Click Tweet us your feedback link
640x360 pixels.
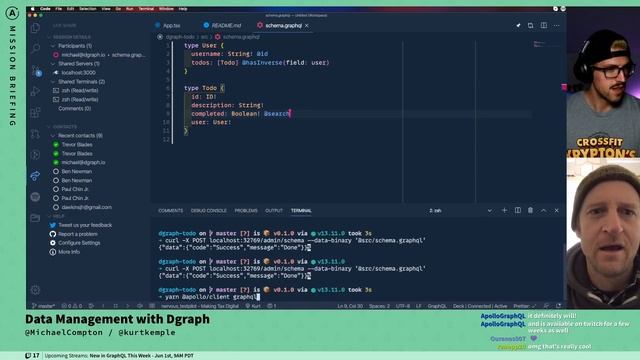[85, 225]
